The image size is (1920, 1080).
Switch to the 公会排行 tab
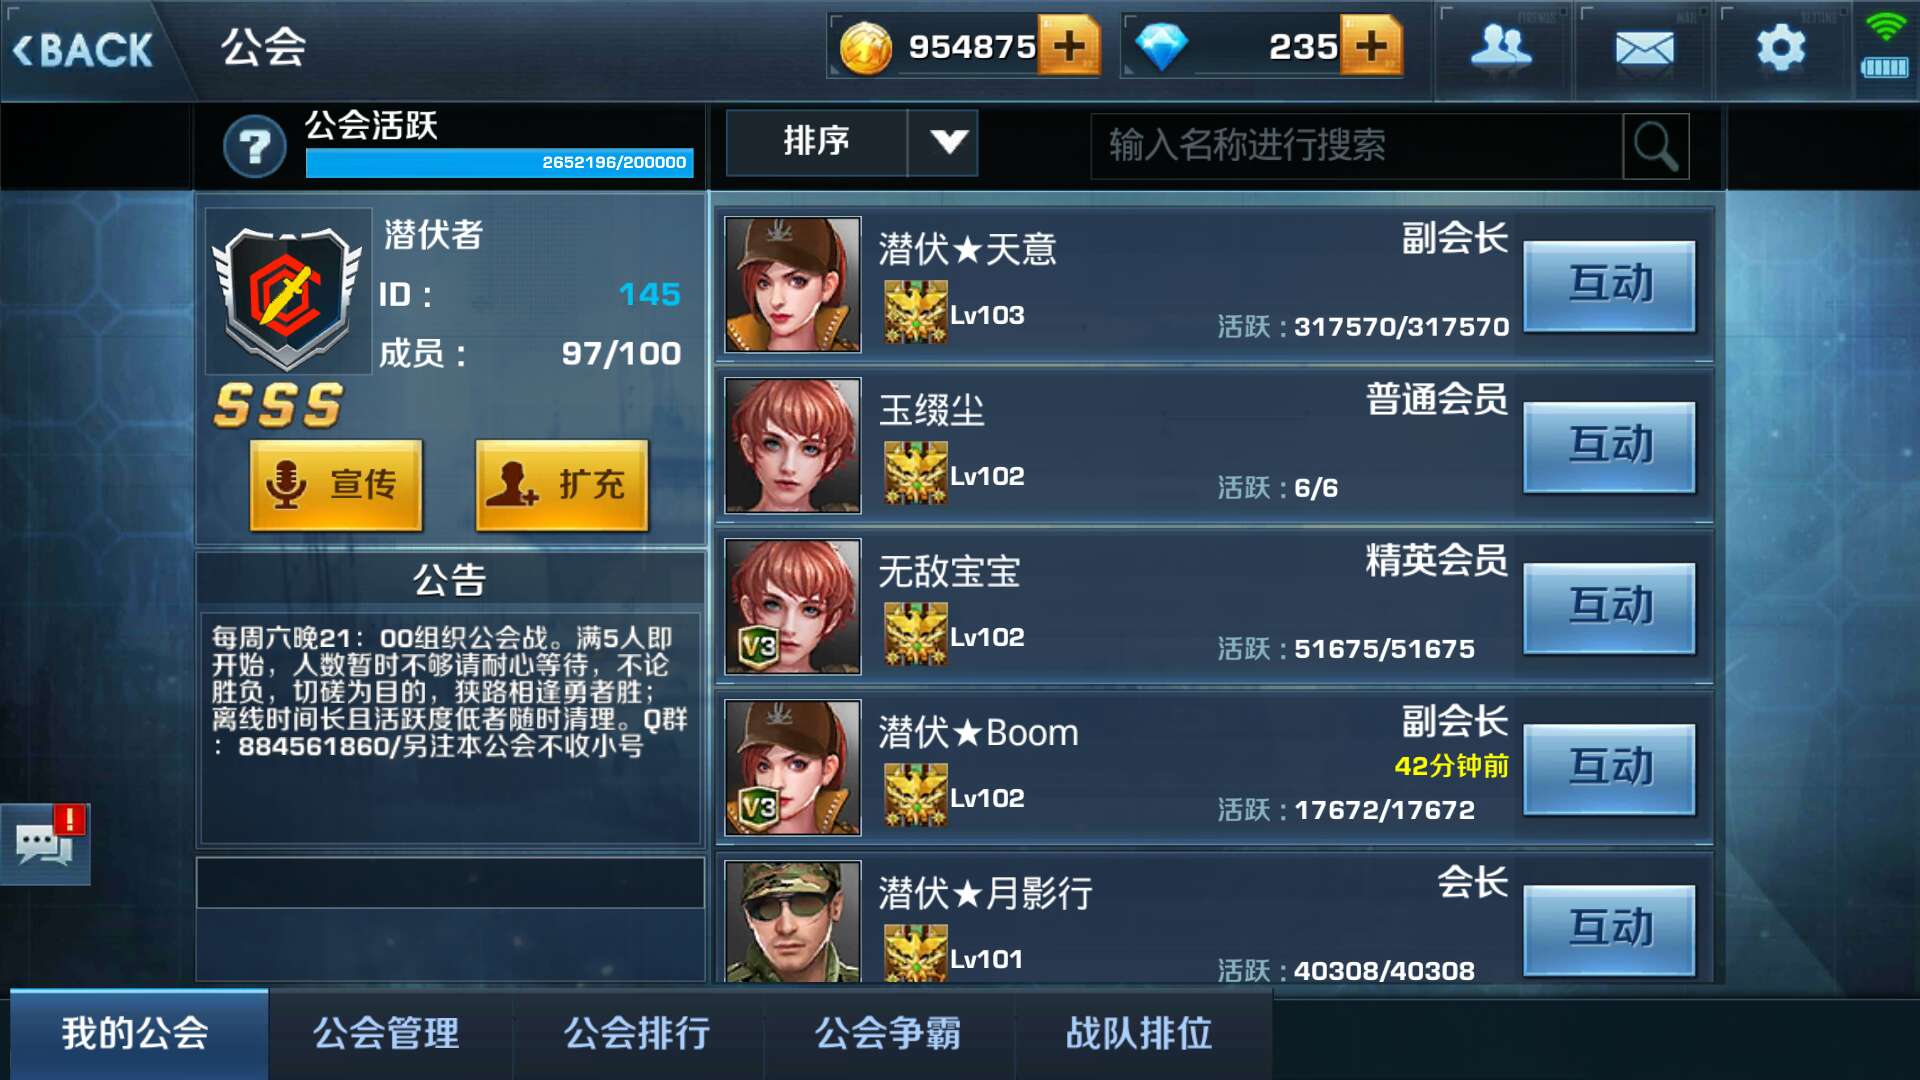click(638, 1033)
